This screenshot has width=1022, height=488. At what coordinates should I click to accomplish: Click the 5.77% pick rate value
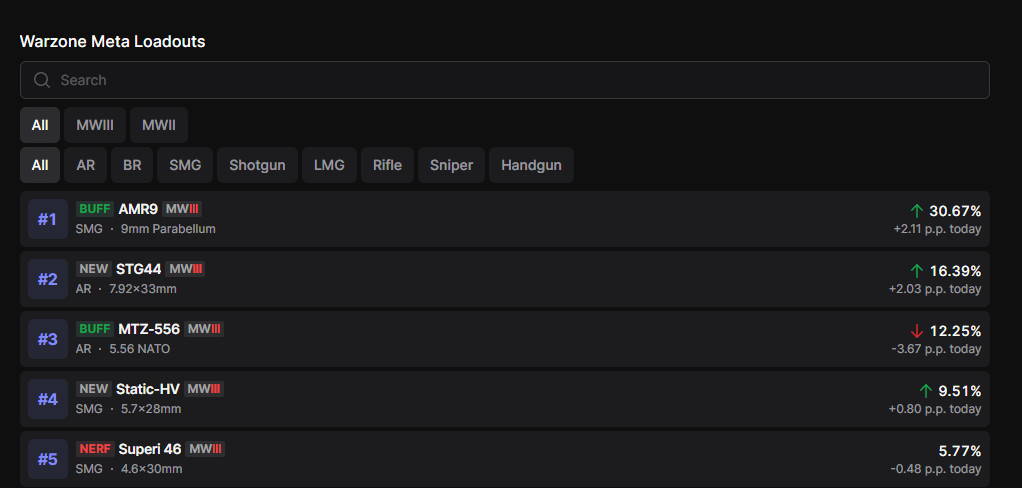click(x=959, y=451)
